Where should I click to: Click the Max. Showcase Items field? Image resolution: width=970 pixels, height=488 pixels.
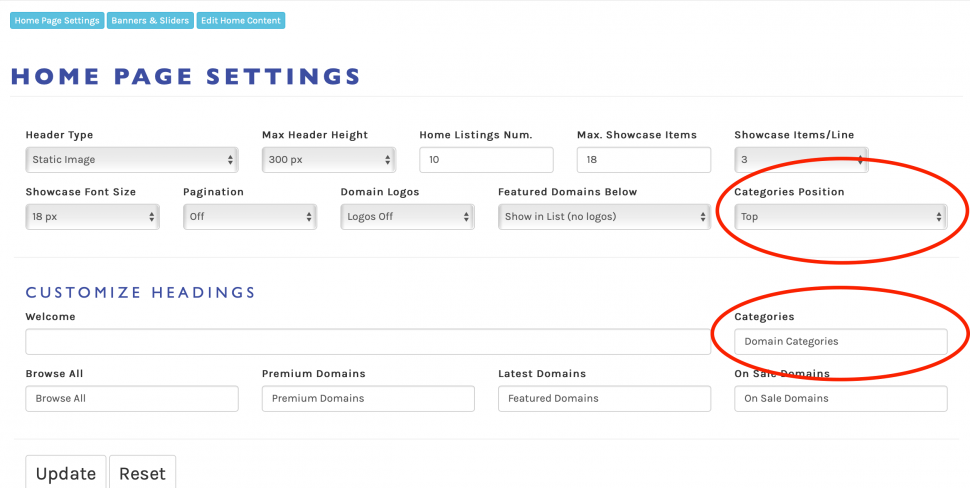[x=643, y=160]
